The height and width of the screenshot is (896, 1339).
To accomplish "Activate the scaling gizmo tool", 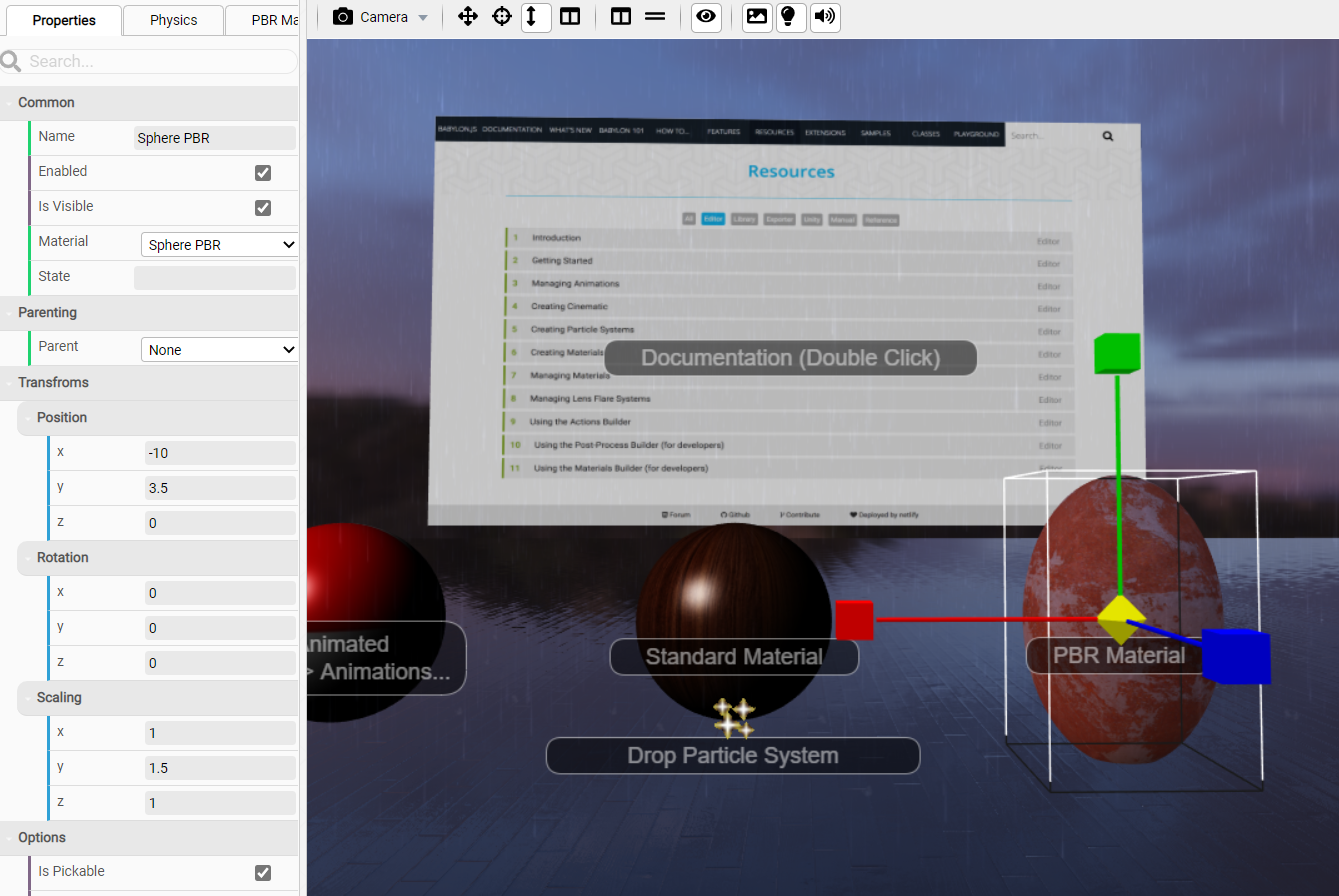I will [x=536, y=17].
